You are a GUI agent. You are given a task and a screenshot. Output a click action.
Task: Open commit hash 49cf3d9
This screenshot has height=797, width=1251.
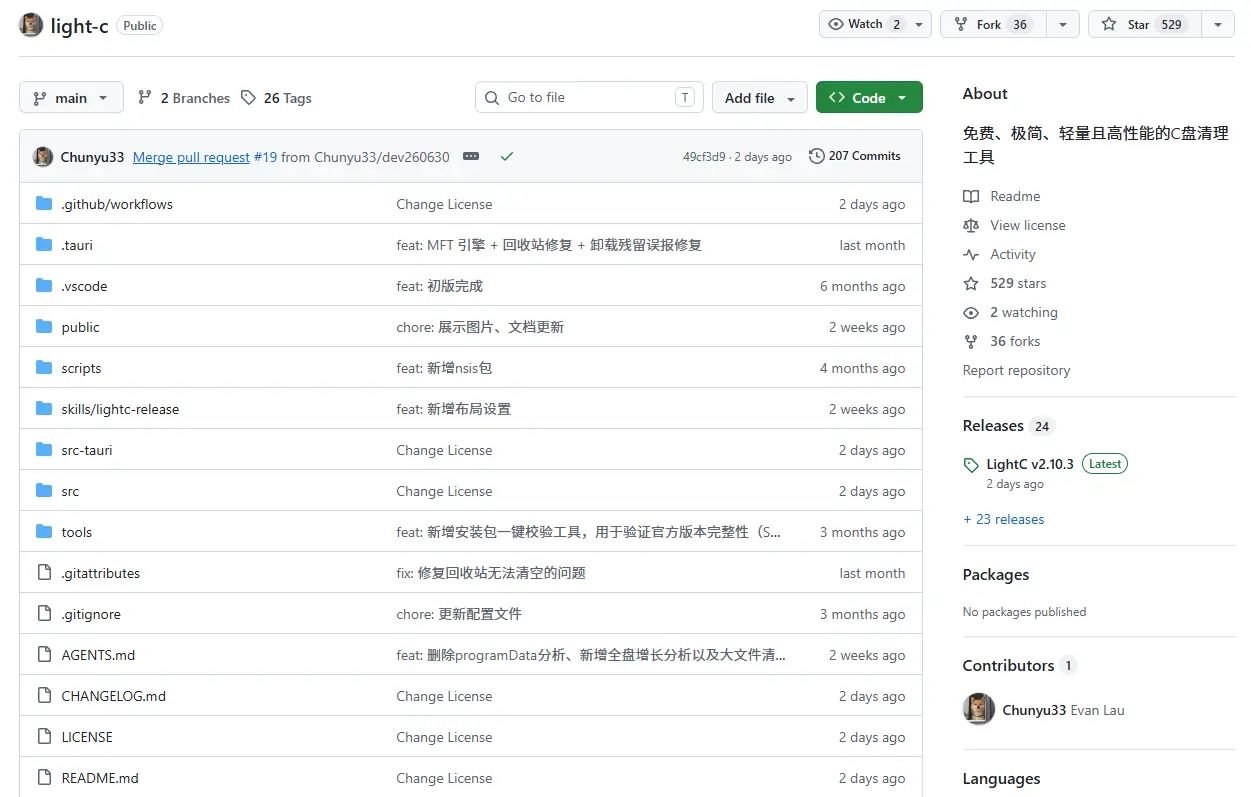coord(704,157)
